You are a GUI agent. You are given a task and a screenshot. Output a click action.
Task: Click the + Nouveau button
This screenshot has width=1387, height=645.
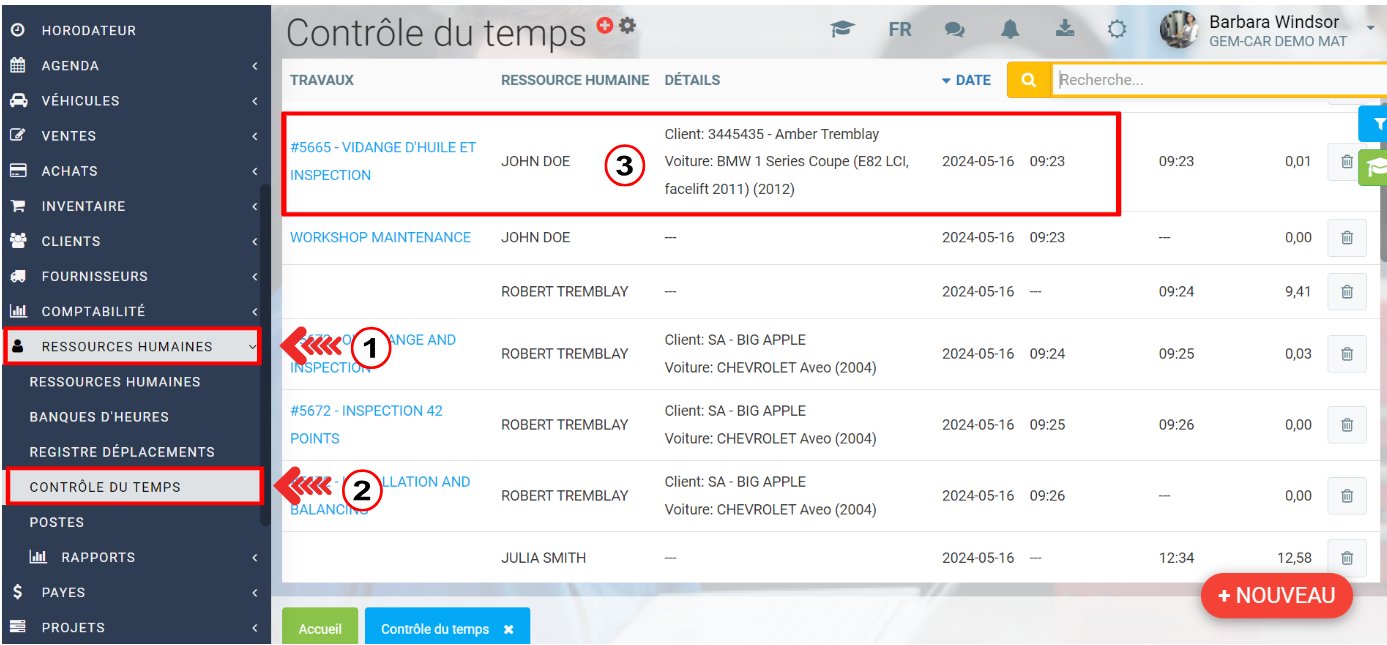click(x=1276, y=596)
